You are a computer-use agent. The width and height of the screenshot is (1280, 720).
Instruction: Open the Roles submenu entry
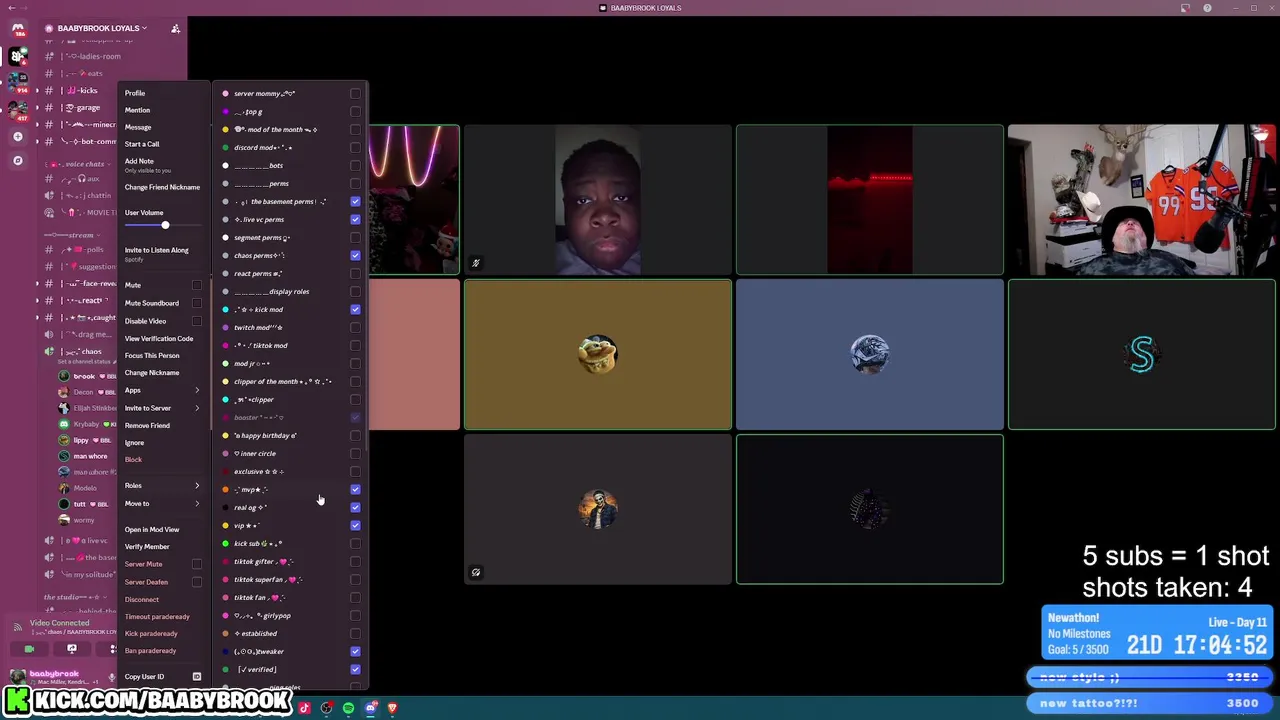[162, 485]
